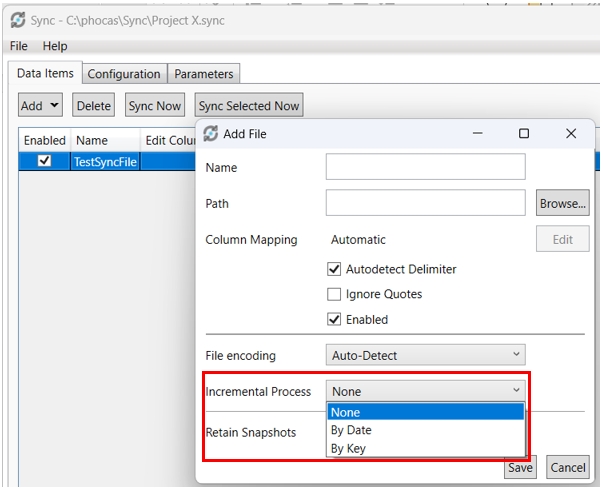Open the File menu
The image size is (603, 490).
pyautogui.click(x=19, y=46)
